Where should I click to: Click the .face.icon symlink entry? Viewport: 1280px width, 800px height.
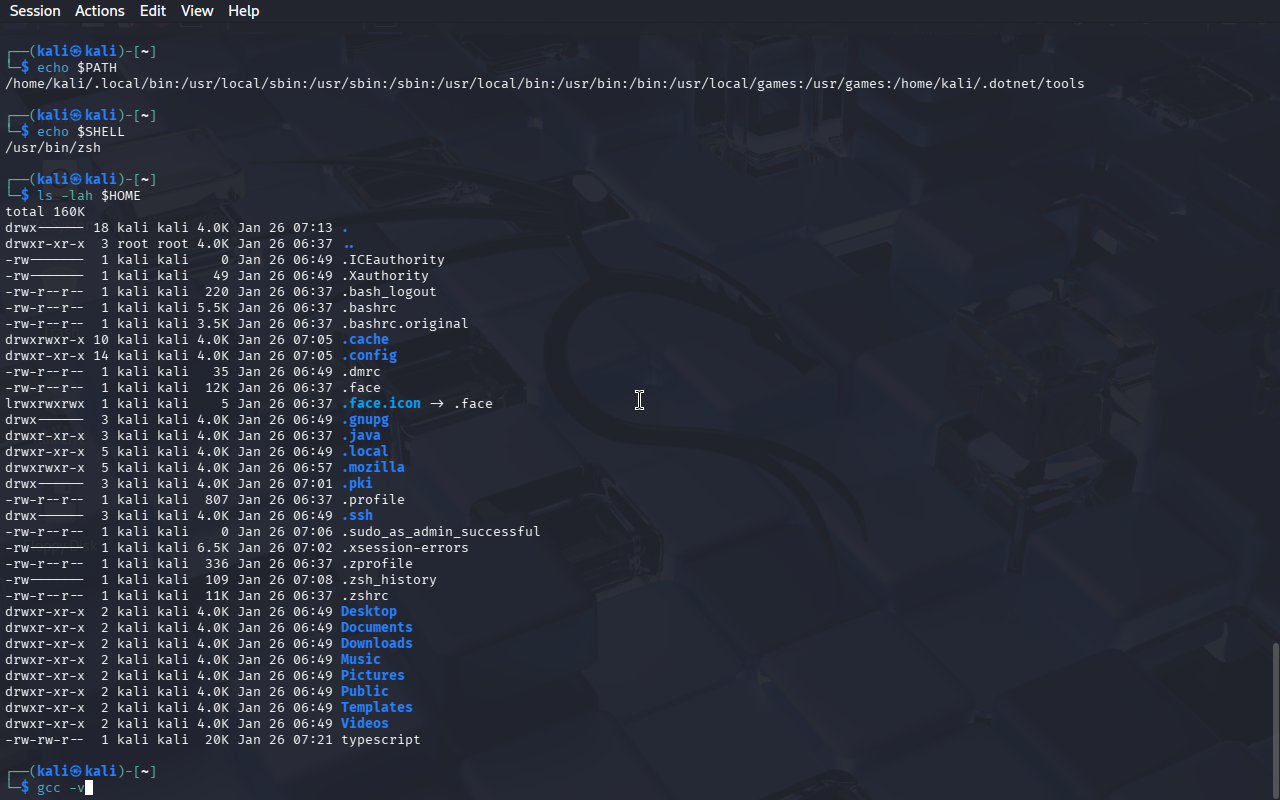pyautogui.click(x=381, y=404)
